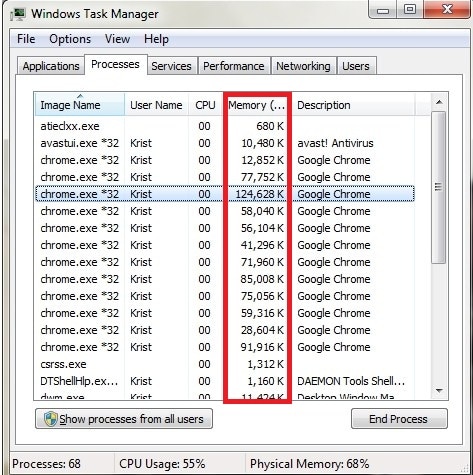Screen dimensions: 473x475
Task: Sort by CPU column header
Action: 205,105
